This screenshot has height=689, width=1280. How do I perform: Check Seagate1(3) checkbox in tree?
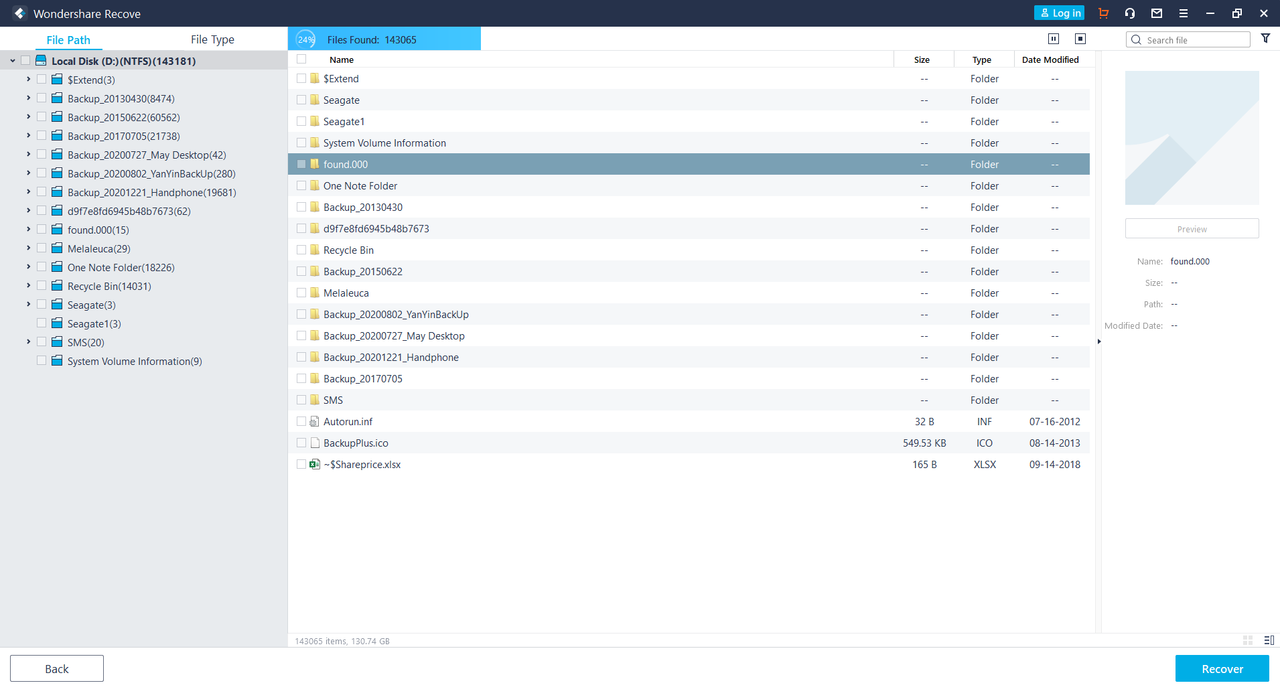(41, 323)
